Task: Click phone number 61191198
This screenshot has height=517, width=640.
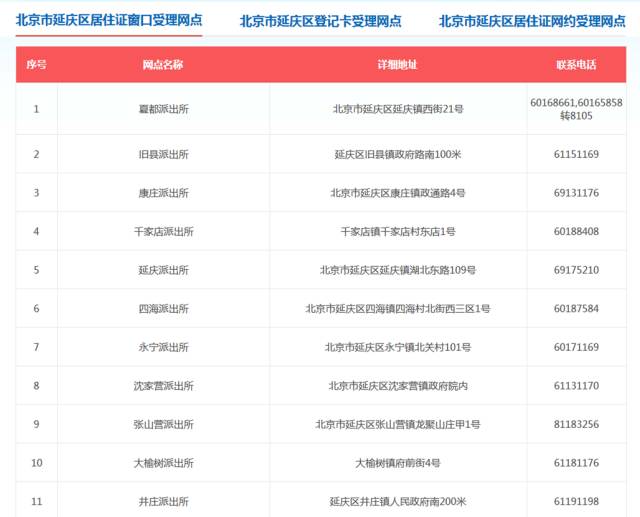Action: pos(576,501)
